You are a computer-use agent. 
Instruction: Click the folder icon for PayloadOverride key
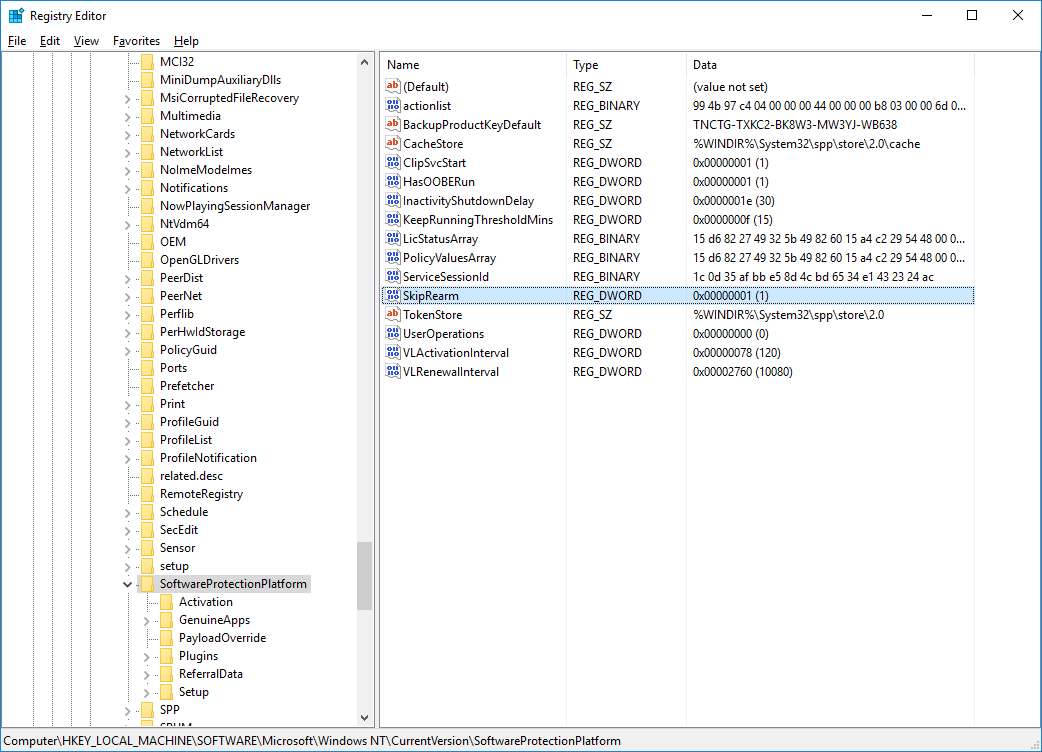tap(167, 638)
